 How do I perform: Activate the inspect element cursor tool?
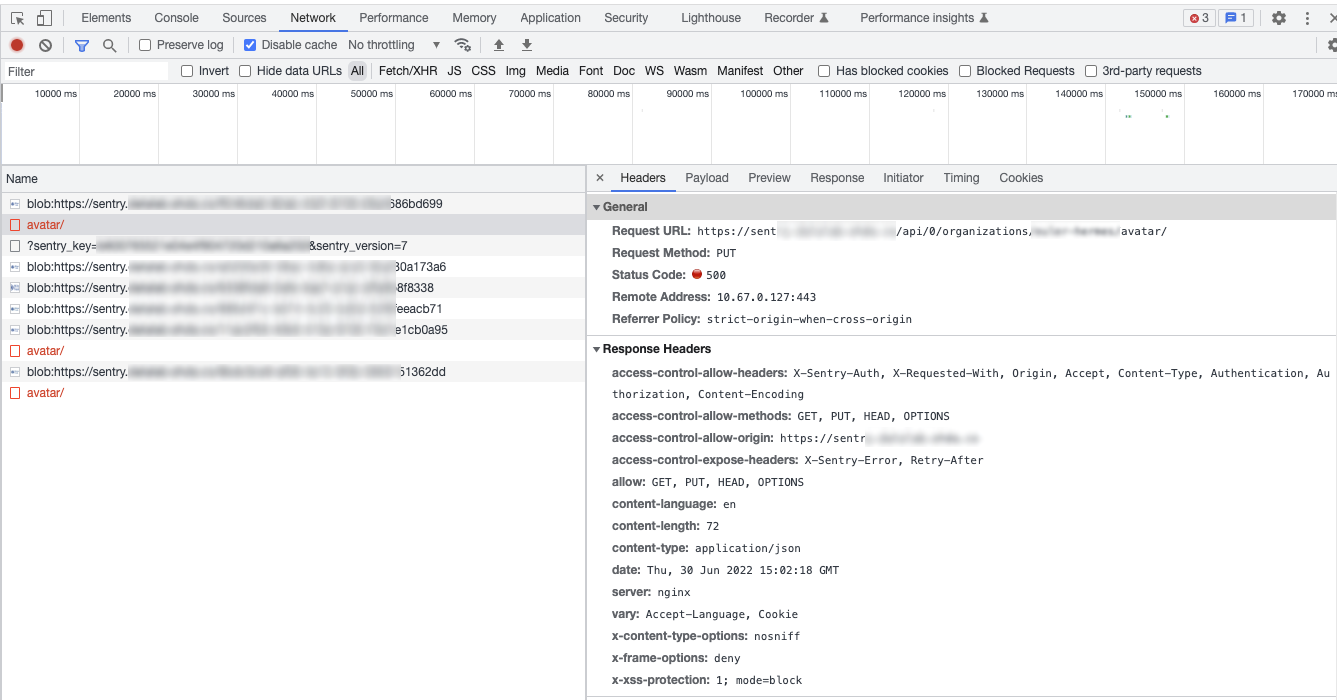coord(16,17)
